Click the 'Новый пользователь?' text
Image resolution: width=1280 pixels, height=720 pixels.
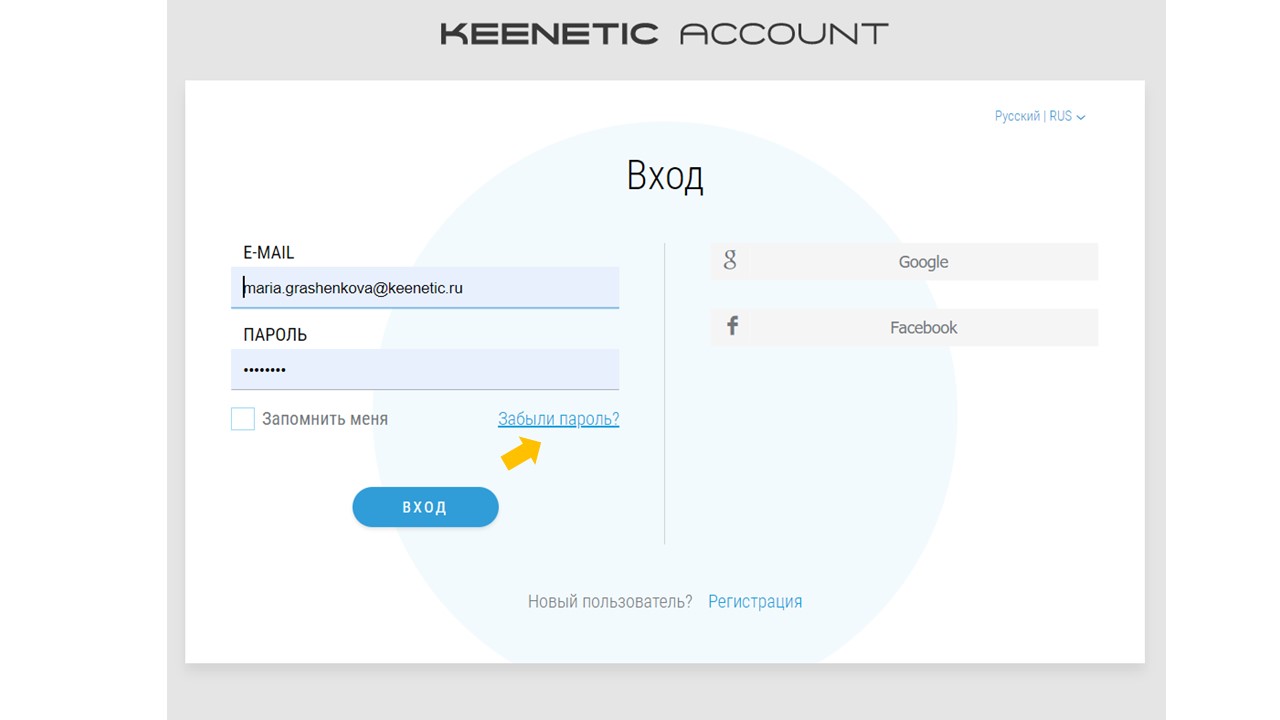[x=610, y=601]
